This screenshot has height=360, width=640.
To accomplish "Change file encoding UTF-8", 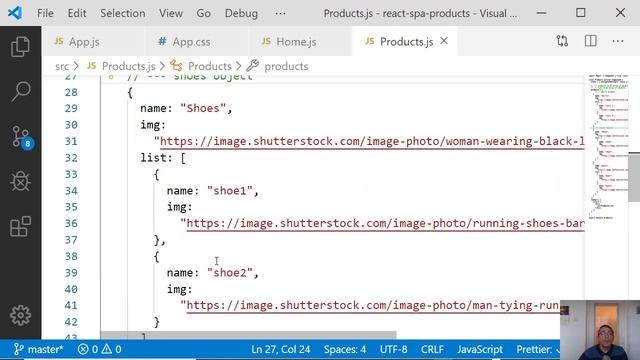I will tap(393, 349).
